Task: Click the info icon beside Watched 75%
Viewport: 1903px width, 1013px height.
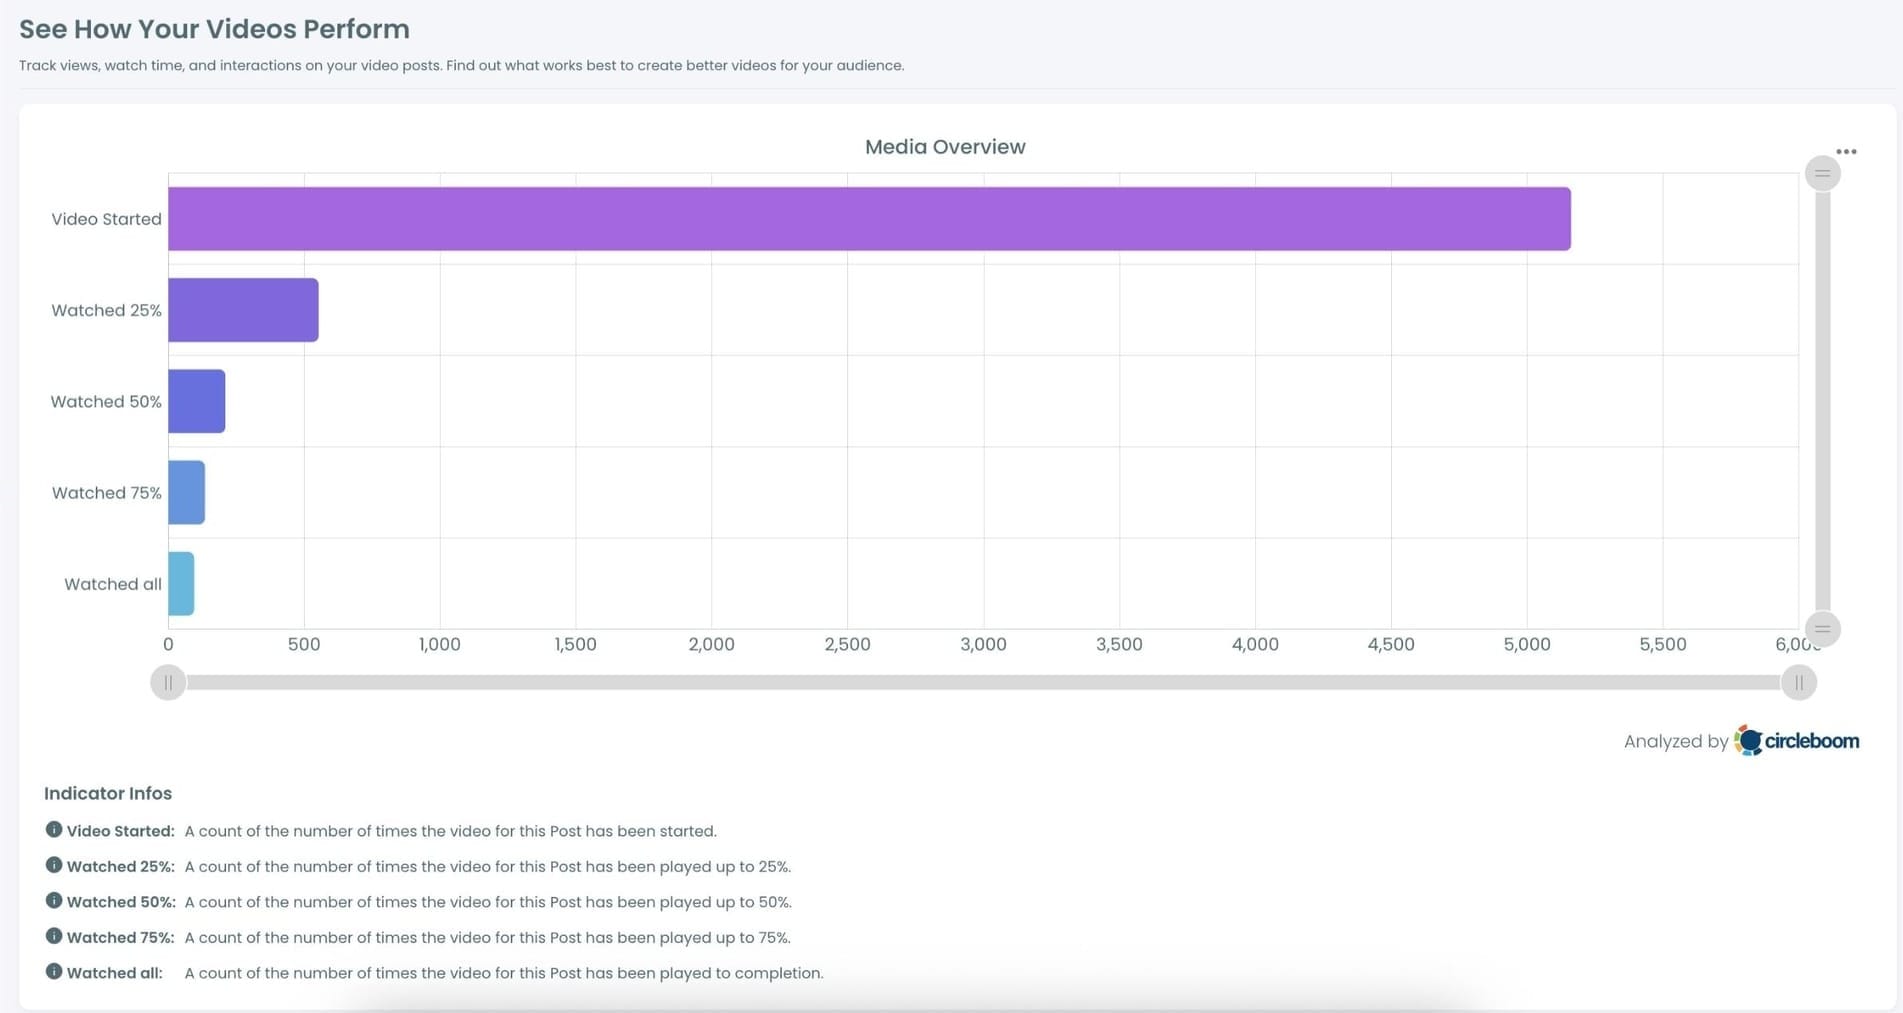Action: coord(54,937)
